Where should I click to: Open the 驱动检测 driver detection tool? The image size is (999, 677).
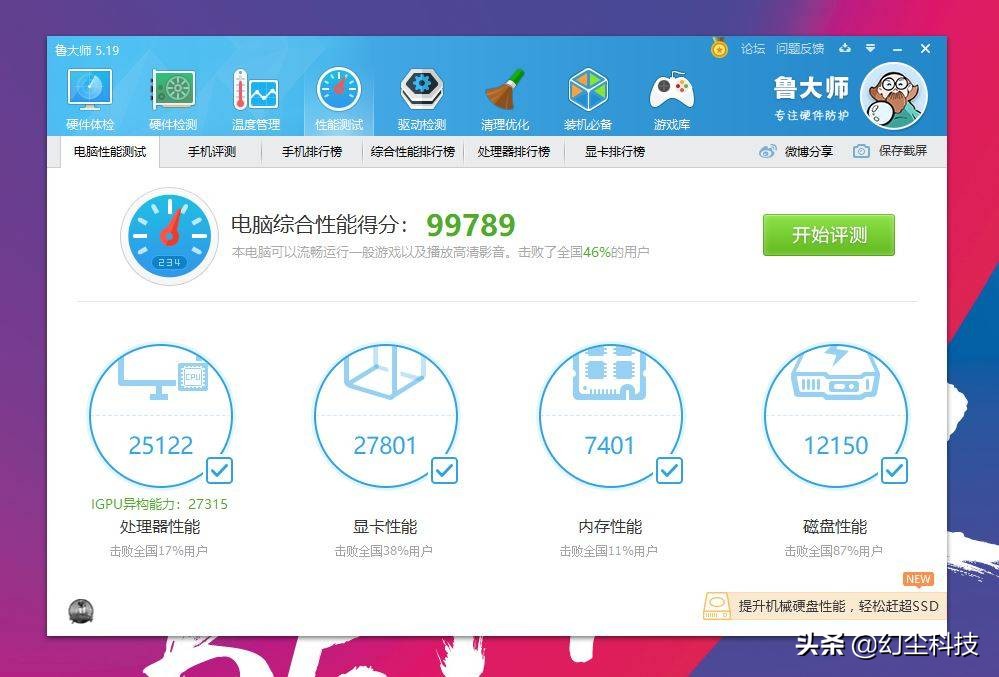coord(421,97)
